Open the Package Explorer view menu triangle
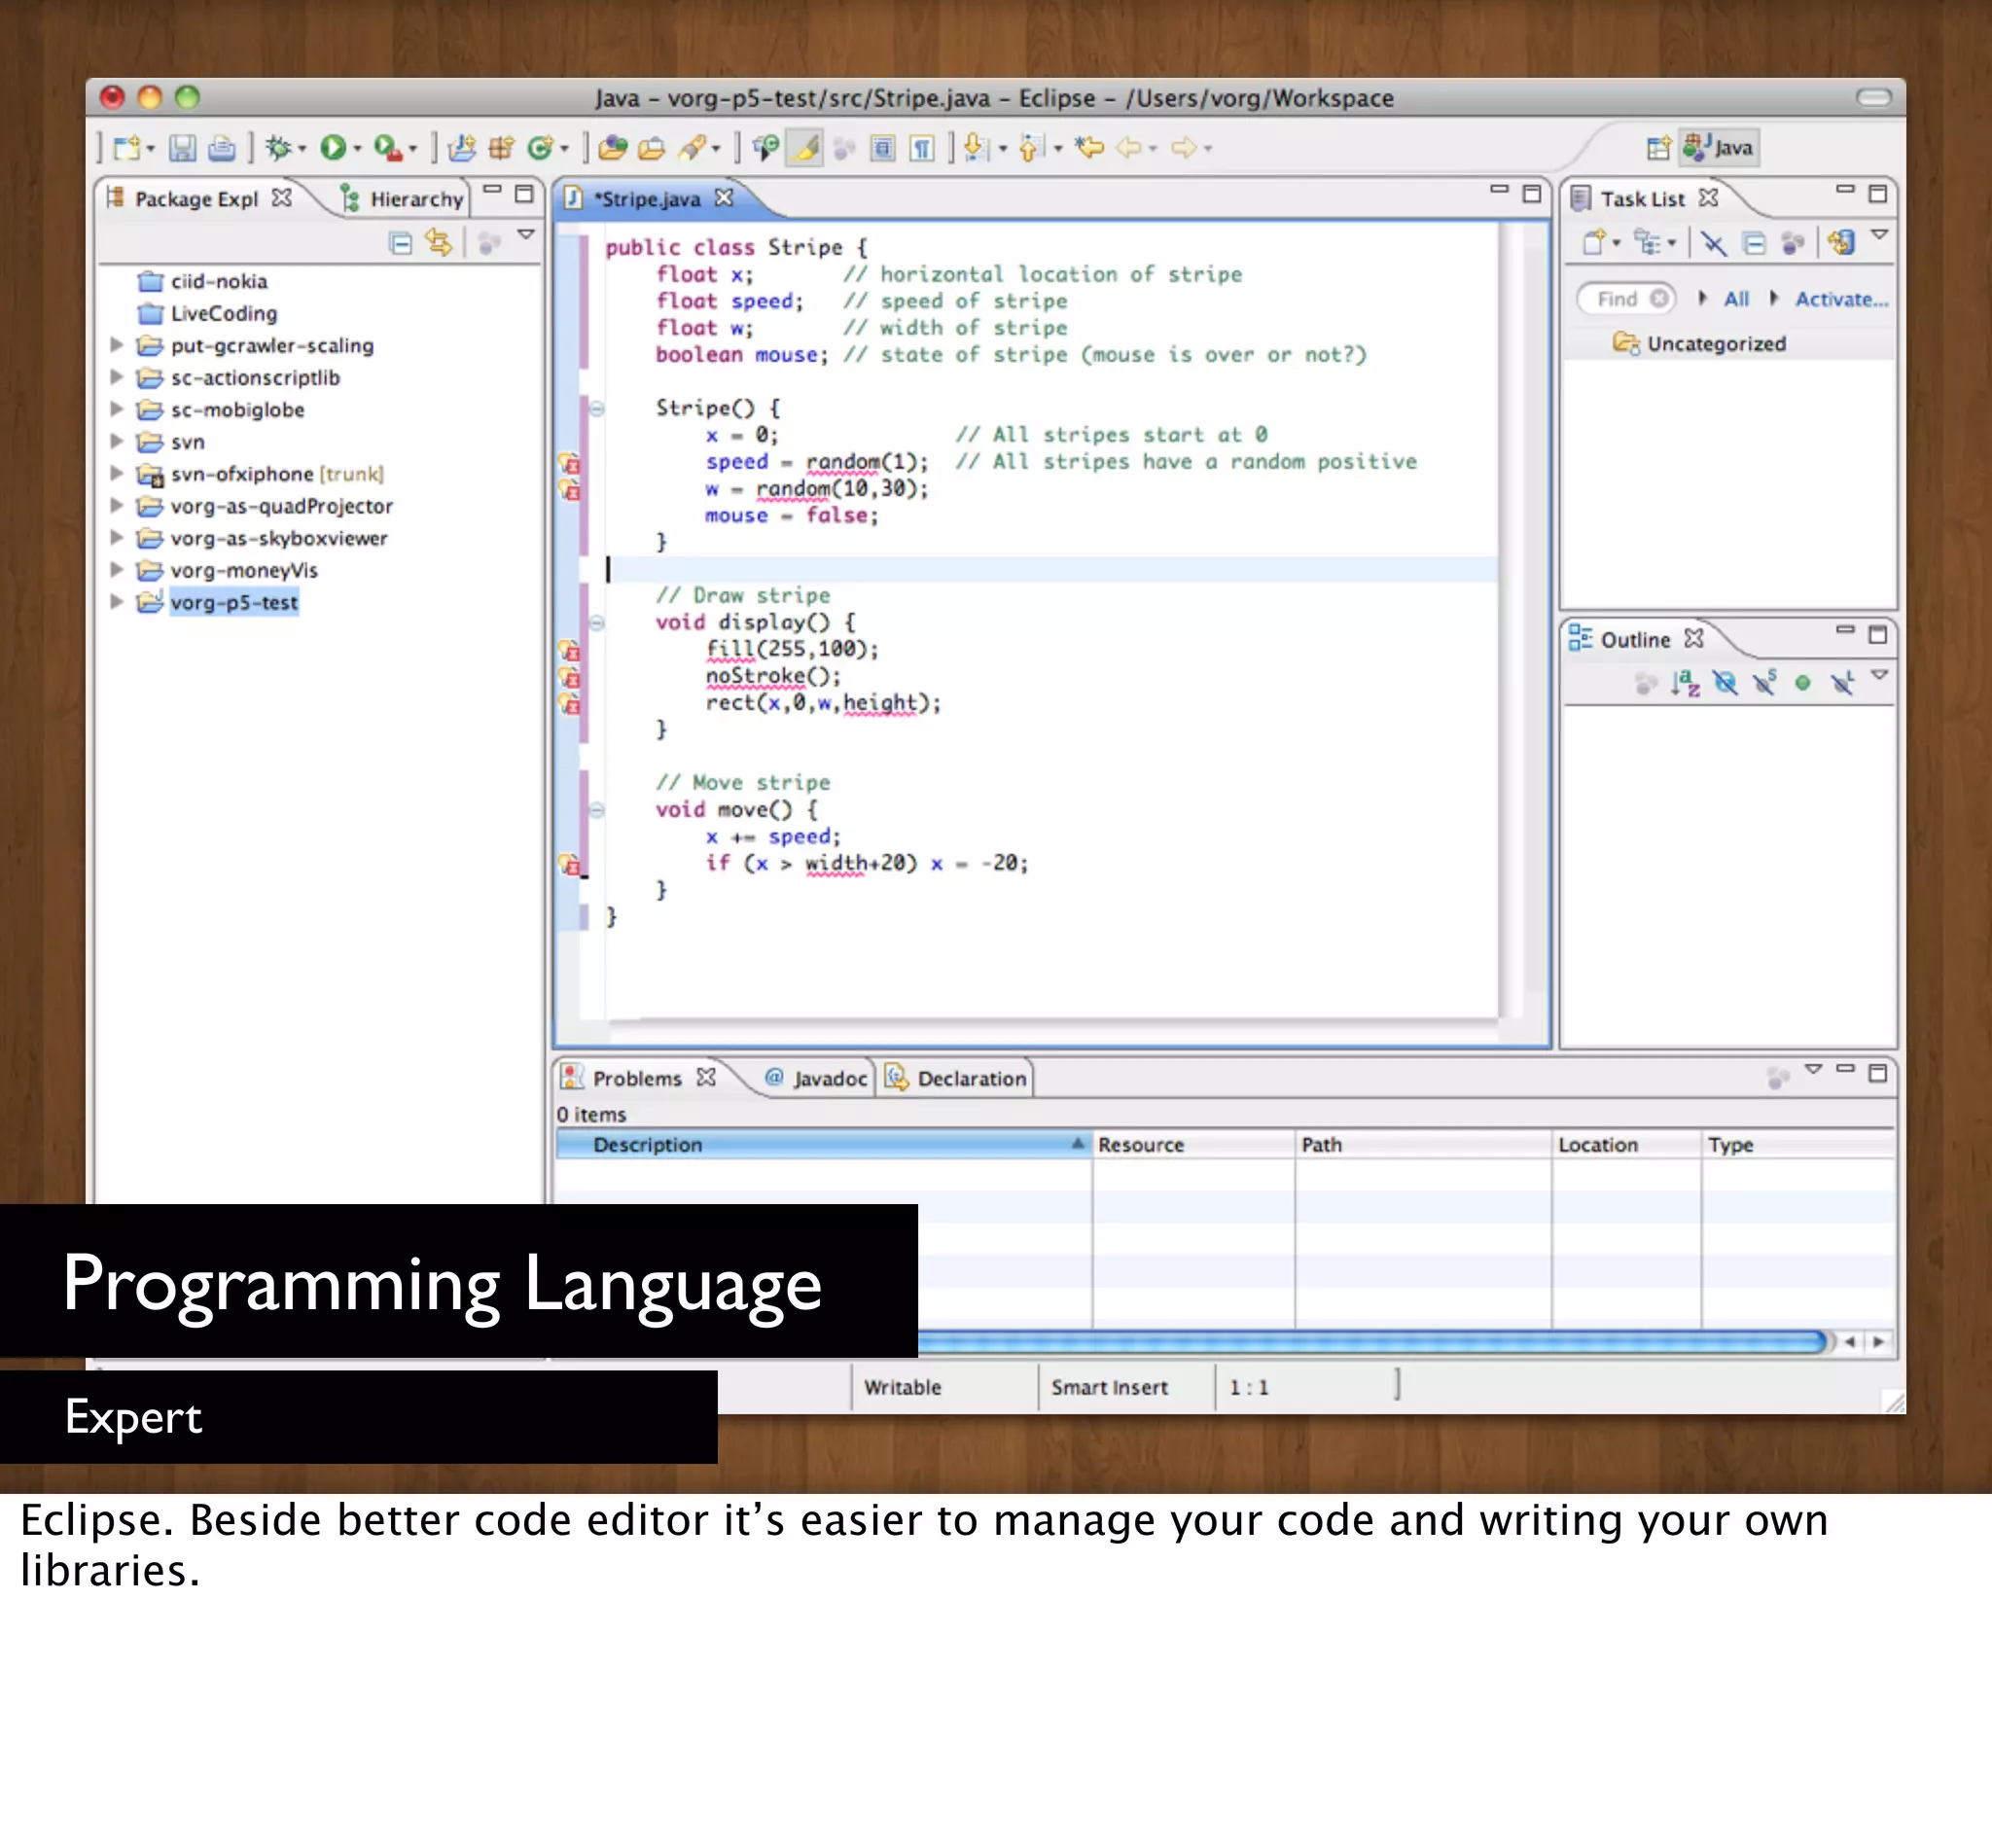Screen dimensions: 1992x1848 526,235
